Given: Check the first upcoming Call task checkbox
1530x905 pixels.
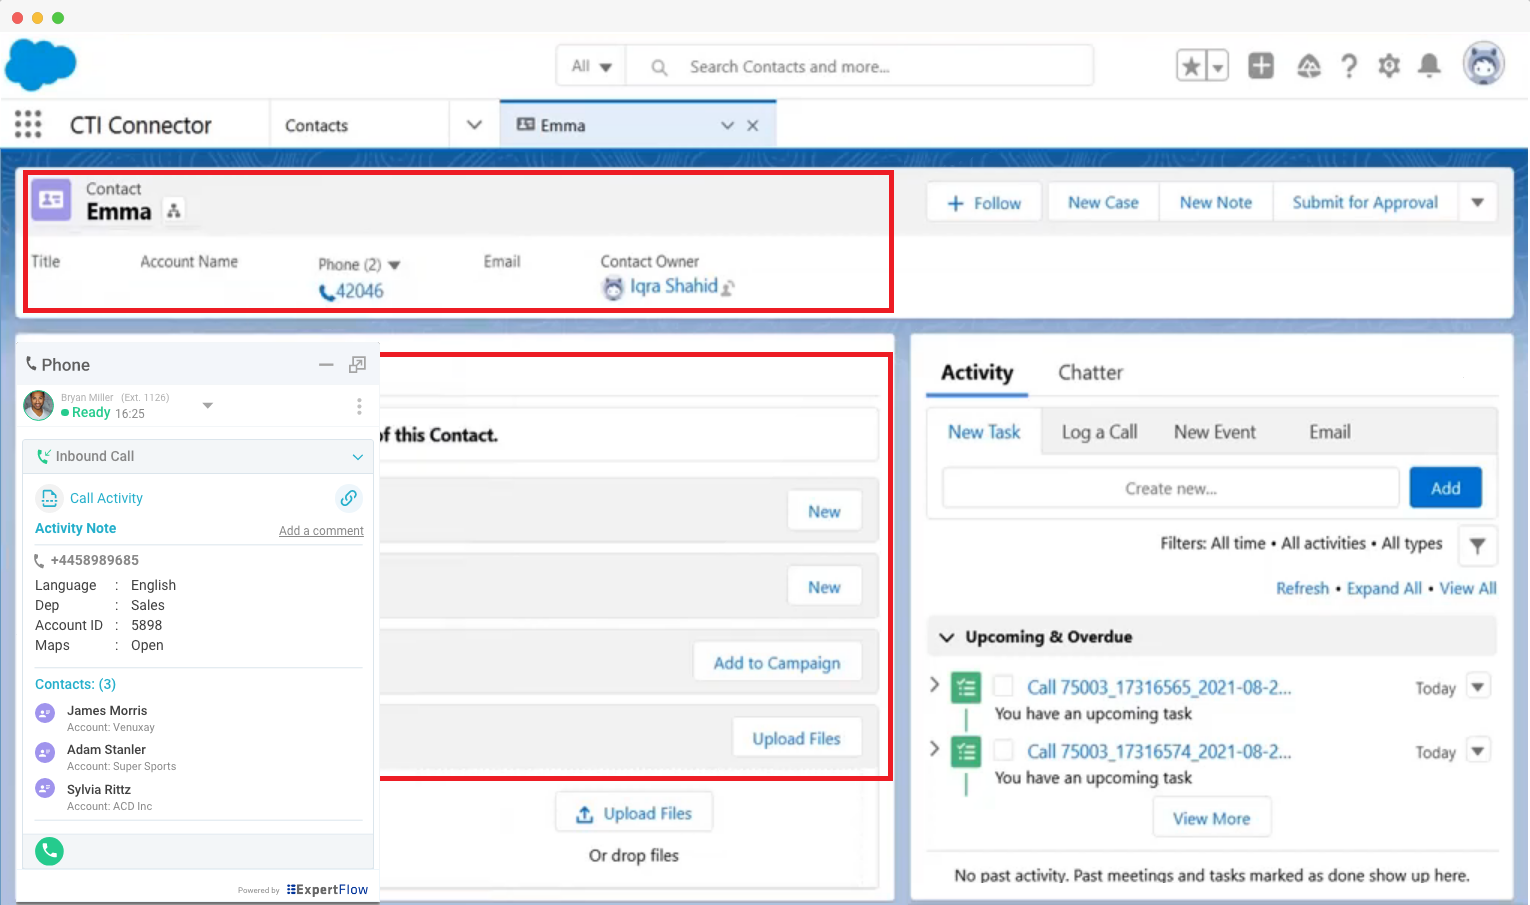Looking at the screenshot, I should [1003, 687].
